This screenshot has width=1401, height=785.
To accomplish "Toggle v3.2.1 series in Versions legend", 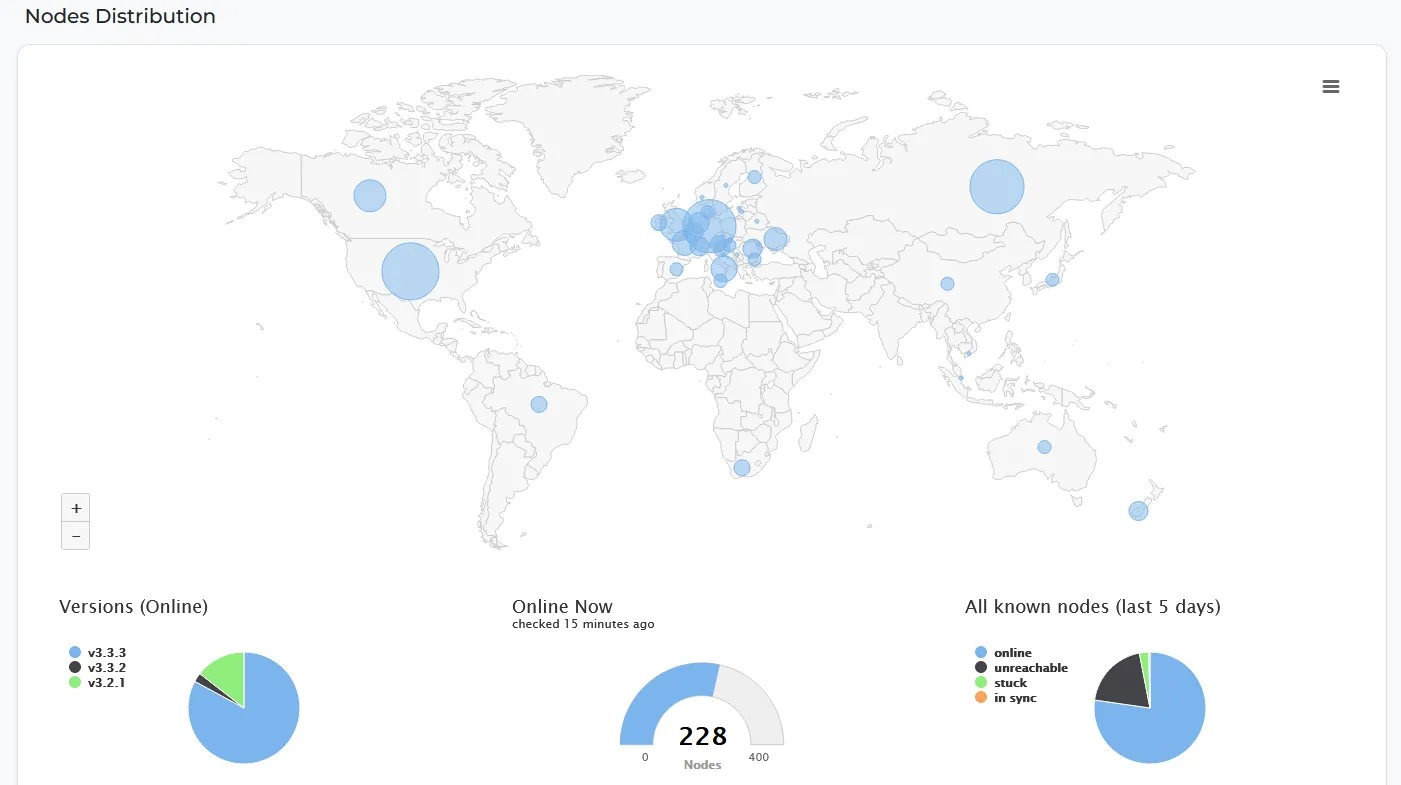I will (98, 682).
